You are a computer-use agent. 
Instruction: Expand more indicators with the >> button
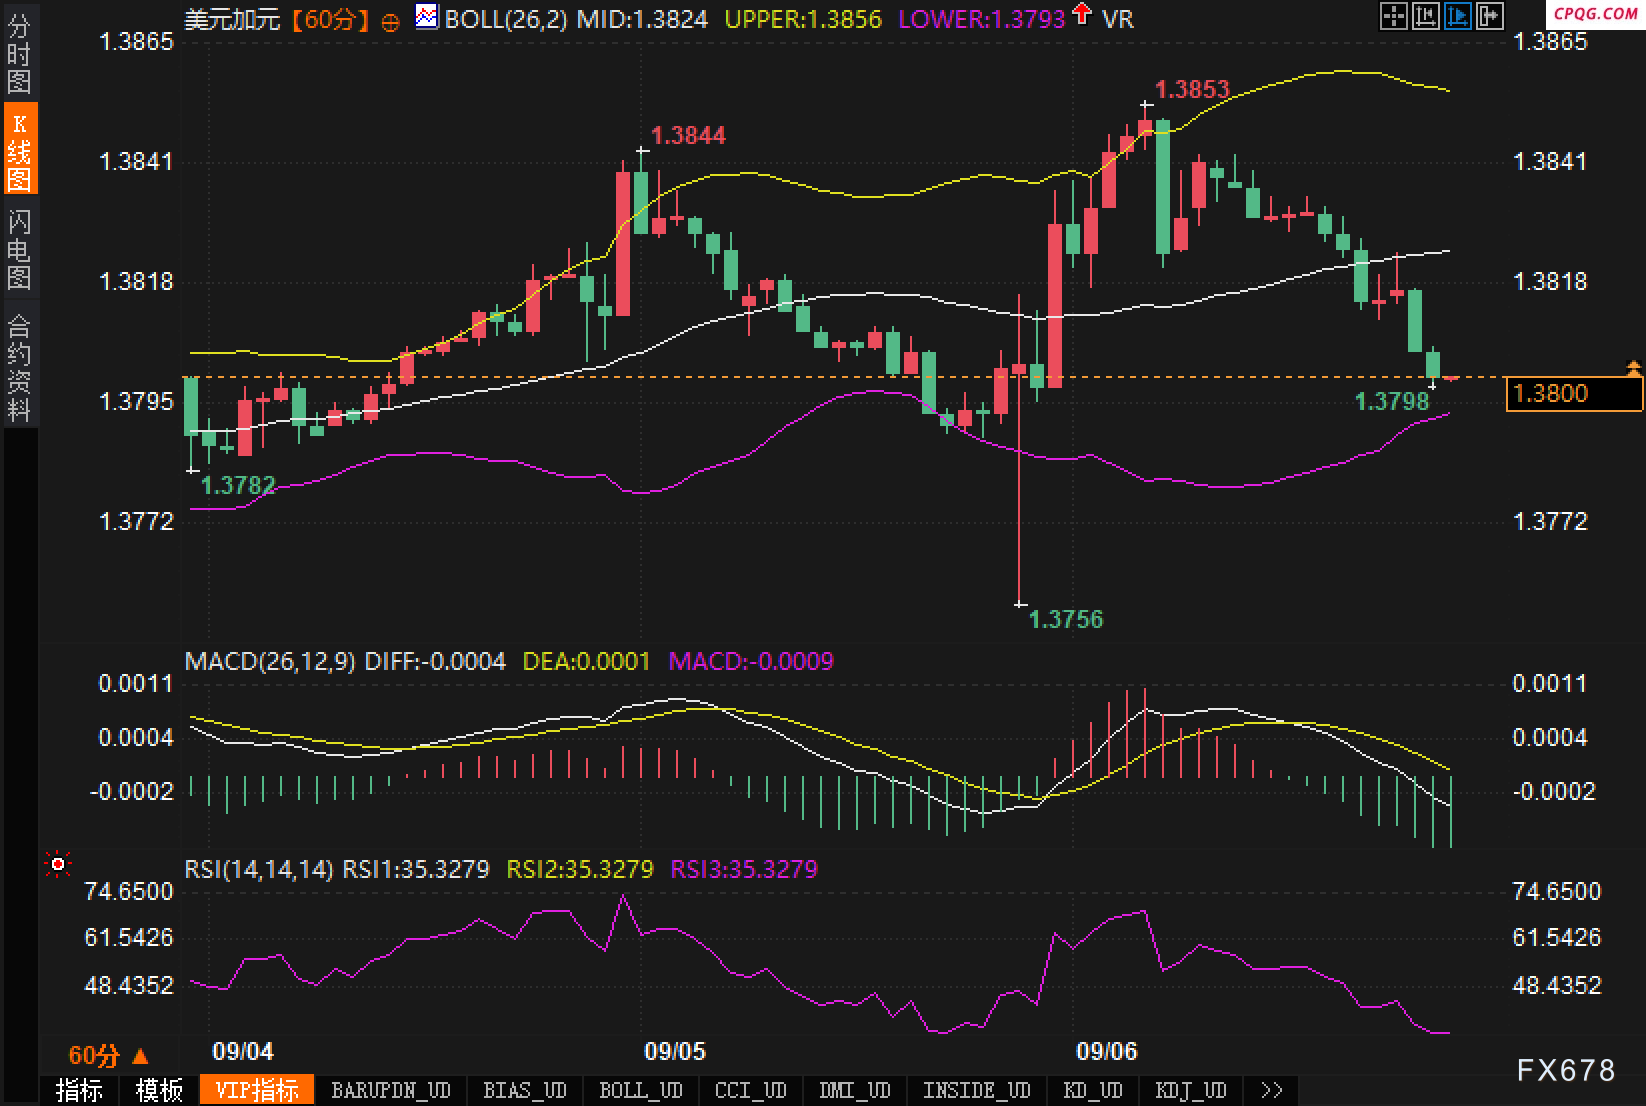1271,1090
